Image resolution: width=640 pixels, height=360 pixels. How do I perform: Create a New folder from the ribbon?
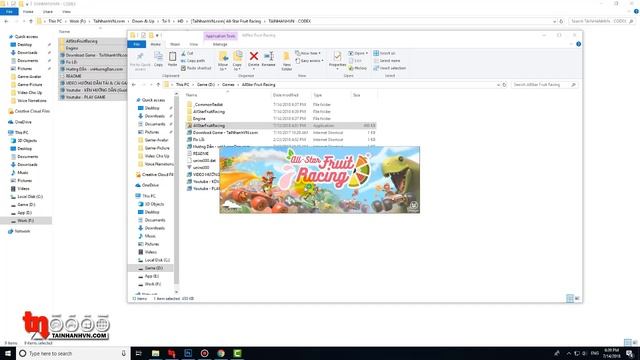(287, 61)
